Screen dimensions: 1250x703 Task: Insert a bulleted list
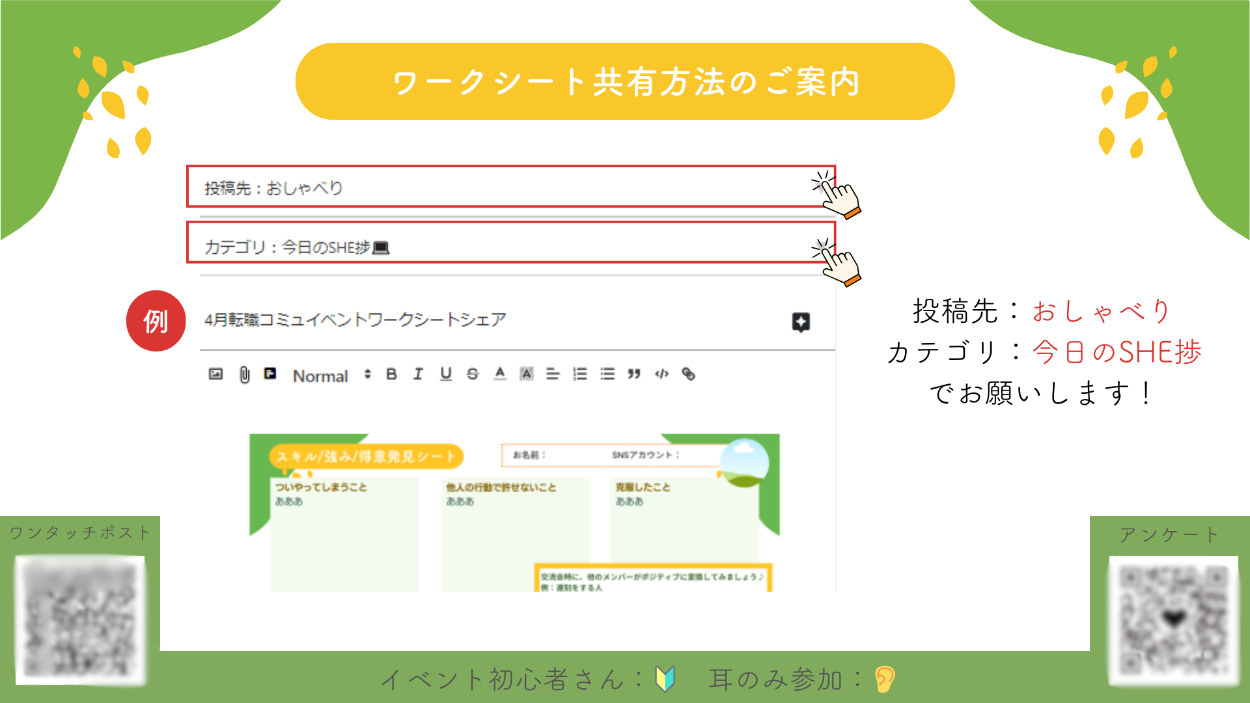click(x=607, y=374)
